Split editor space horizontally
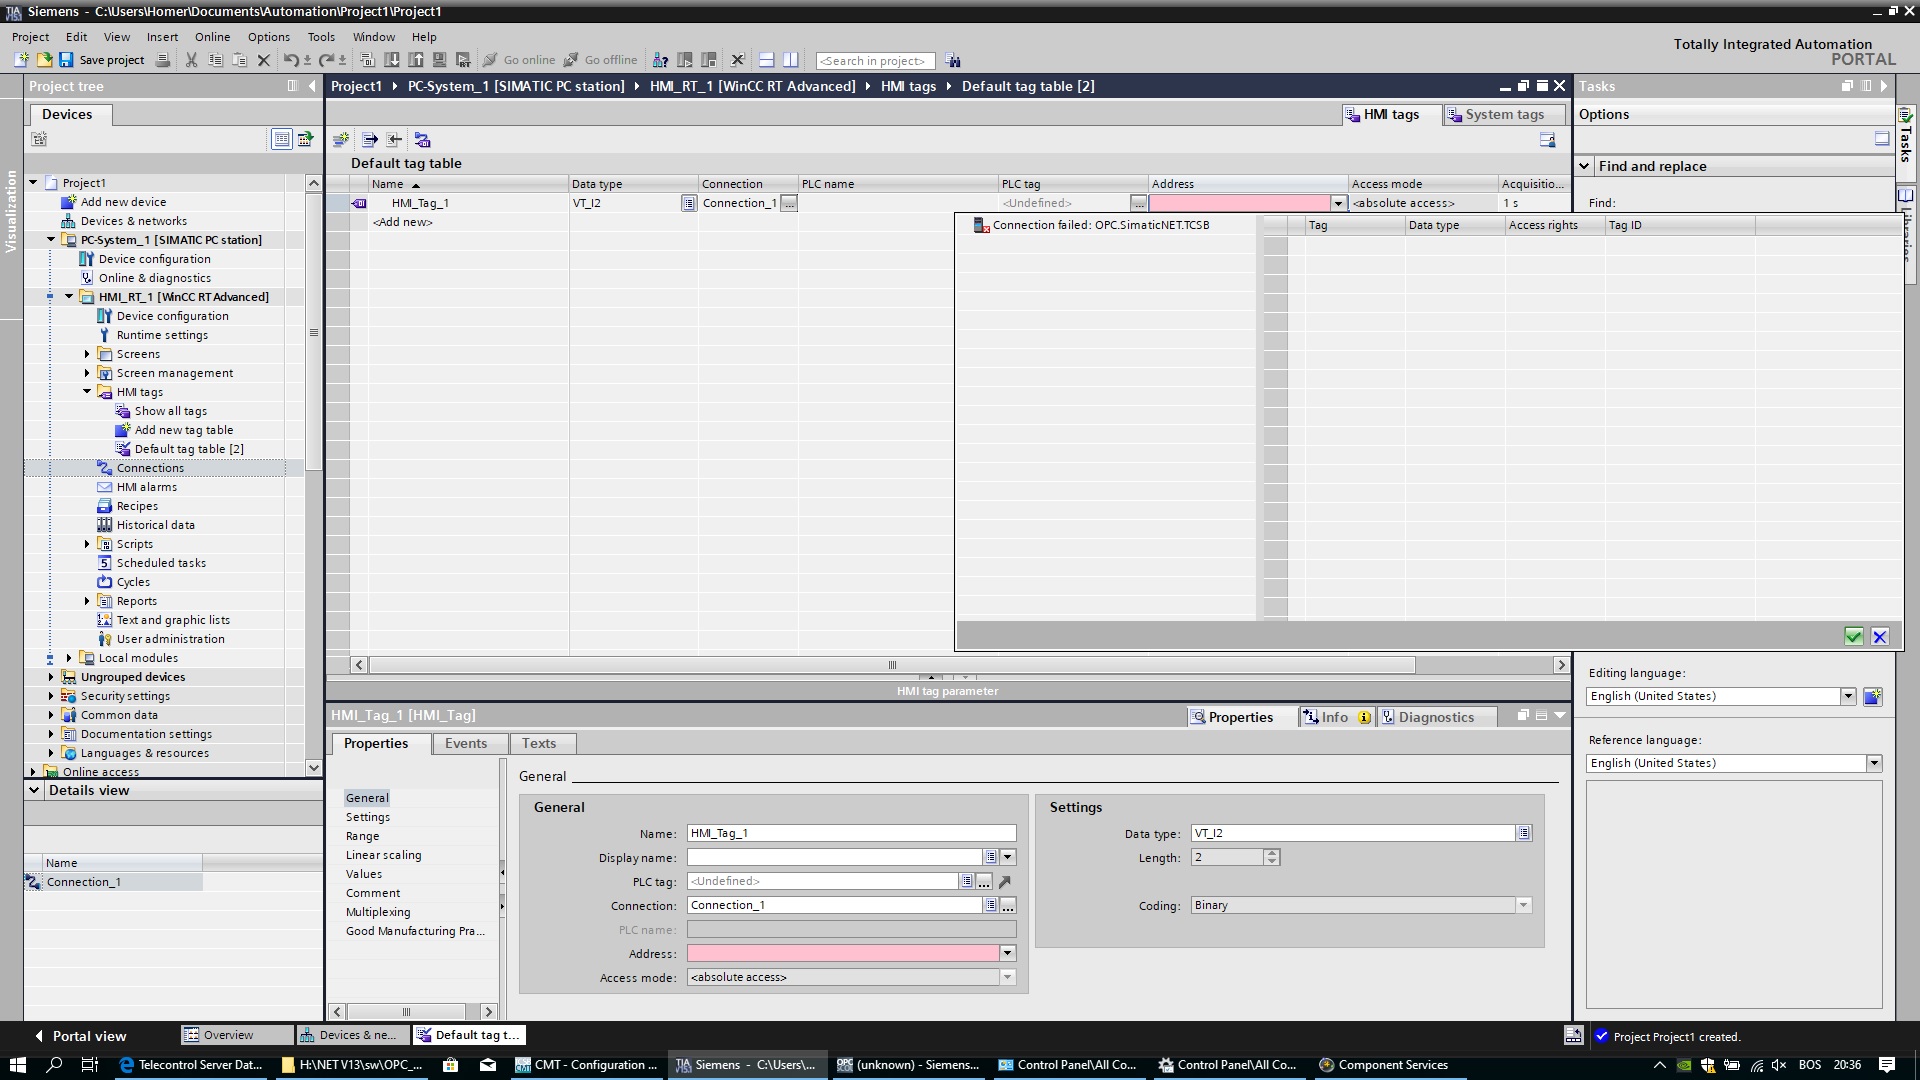 [x=767, y=60]
